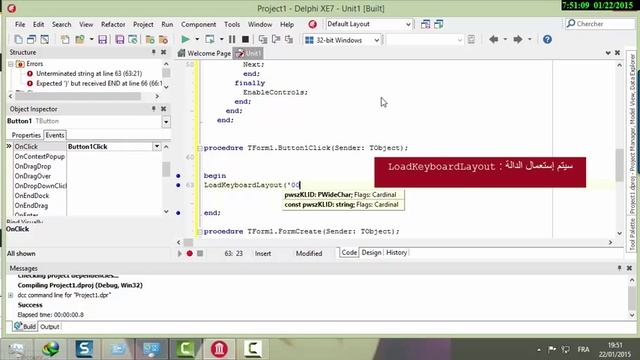Open the Refactor menu
This screenshot has width=640, height=360.
(113, 24)
